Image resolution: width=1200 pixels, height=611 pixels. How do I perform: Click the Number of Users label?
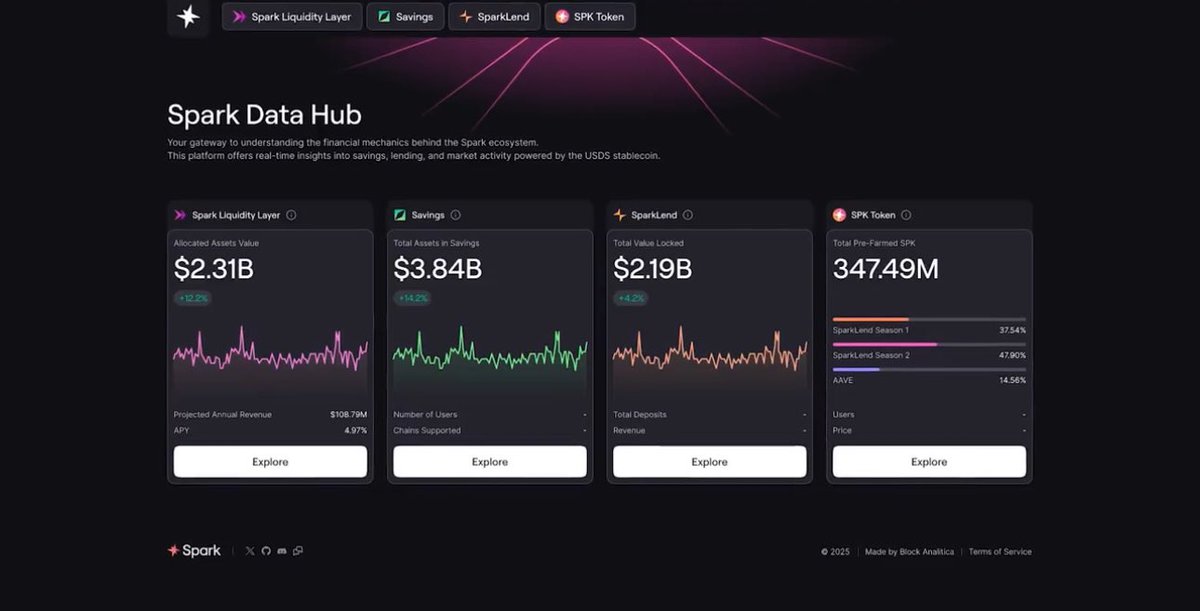point(425,414)
